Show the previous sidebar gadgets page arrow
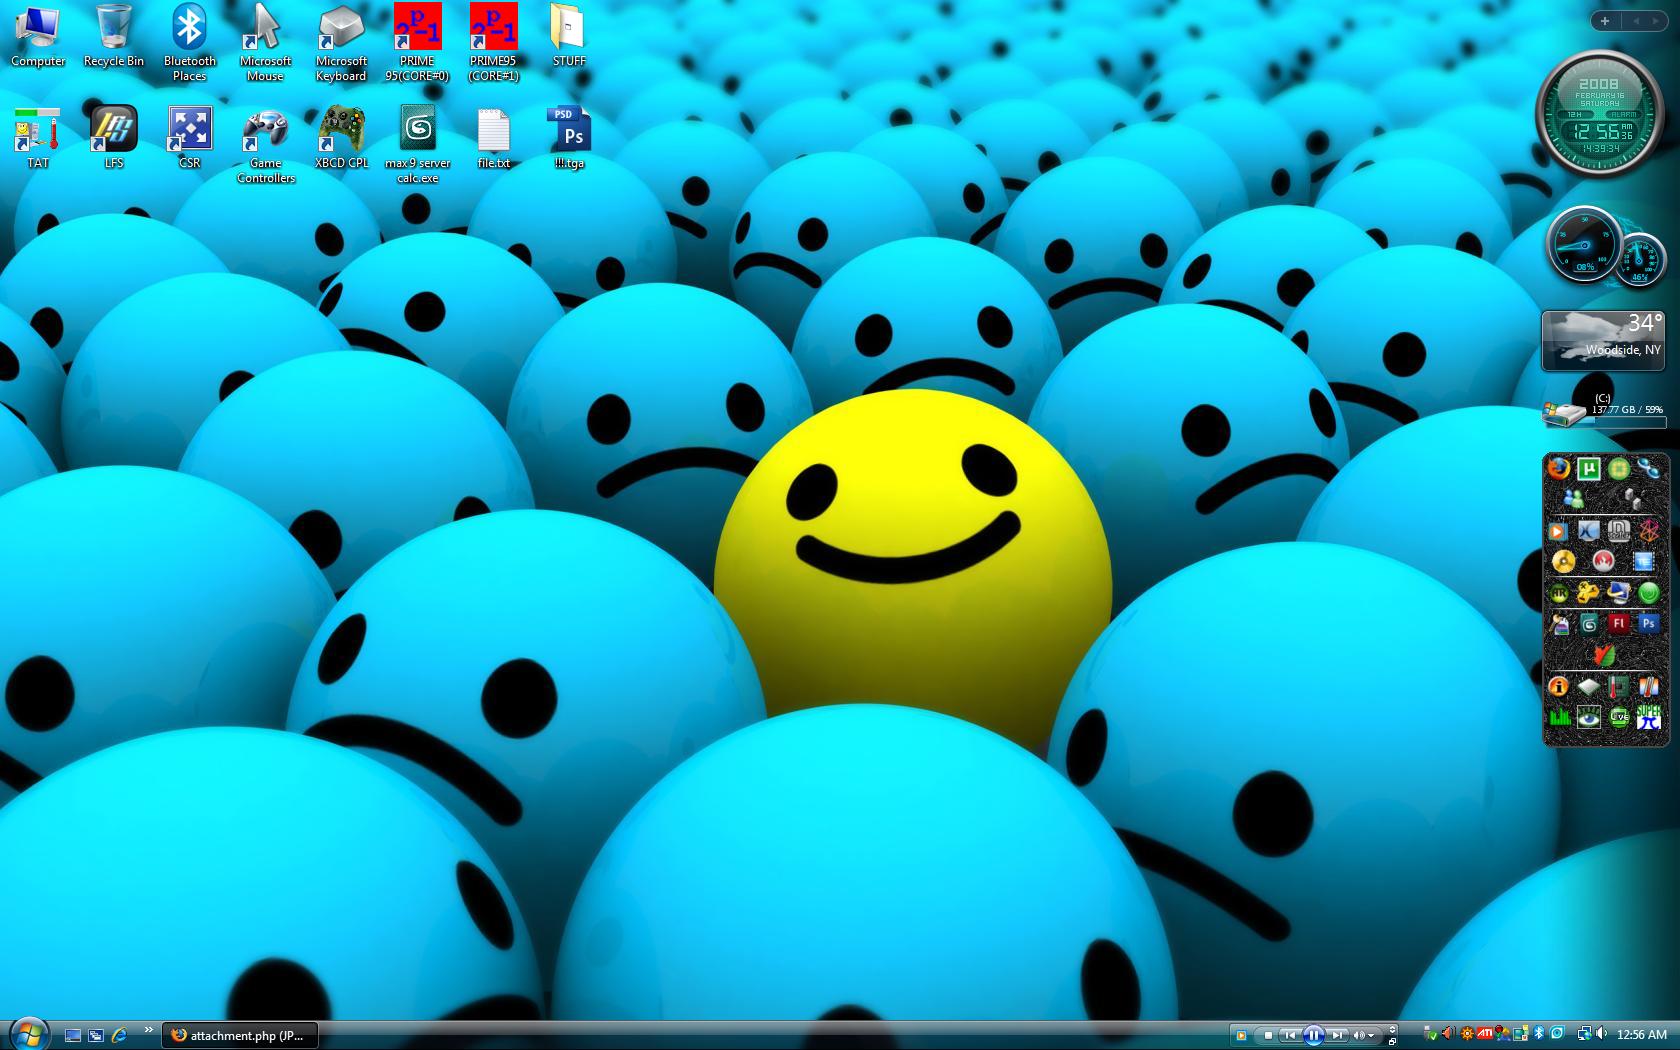Viewport: 1680px width, 1050px height. click(x=1636, y=21)
